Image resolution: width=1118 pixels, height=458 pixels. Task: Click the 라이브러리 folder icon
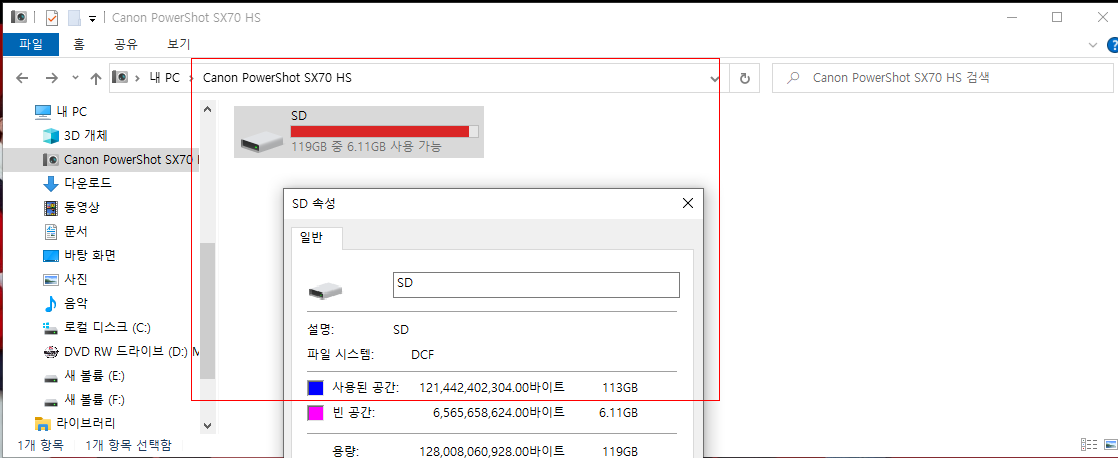(43, 424)
